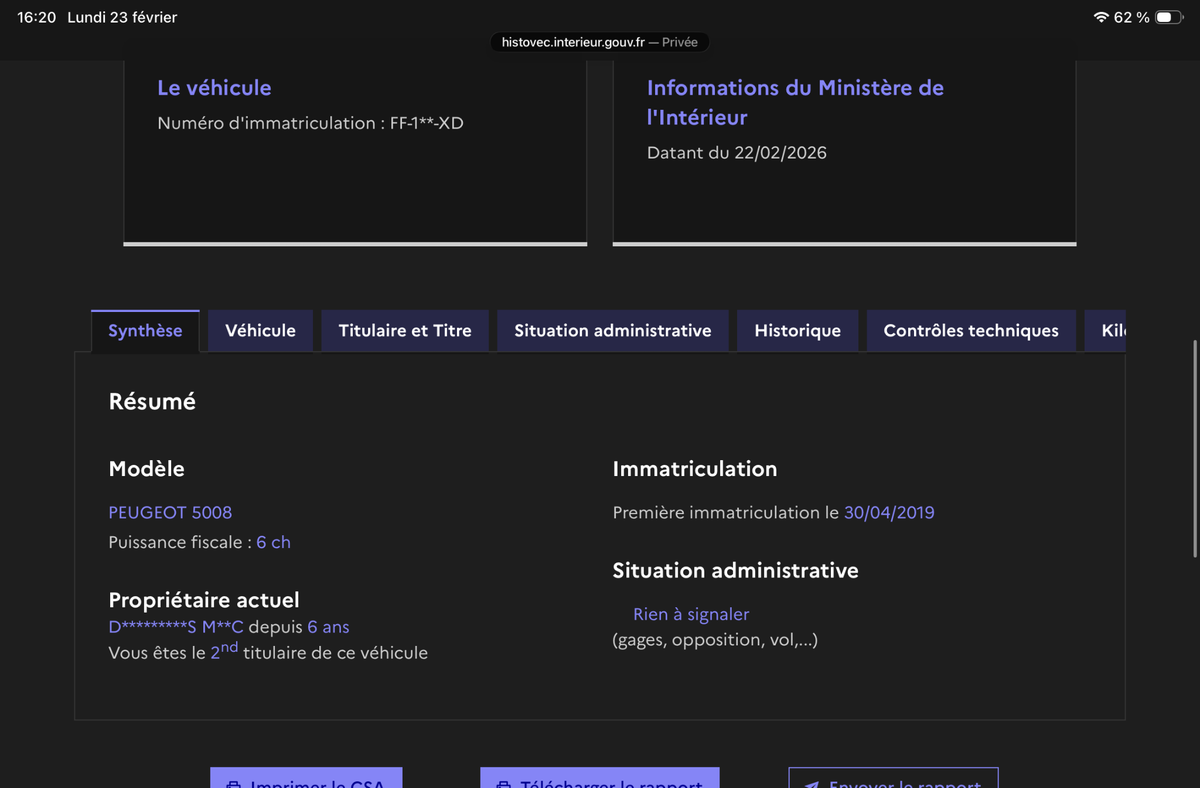Click the printer icon on Imprimer le CSA

pos(233,783)
